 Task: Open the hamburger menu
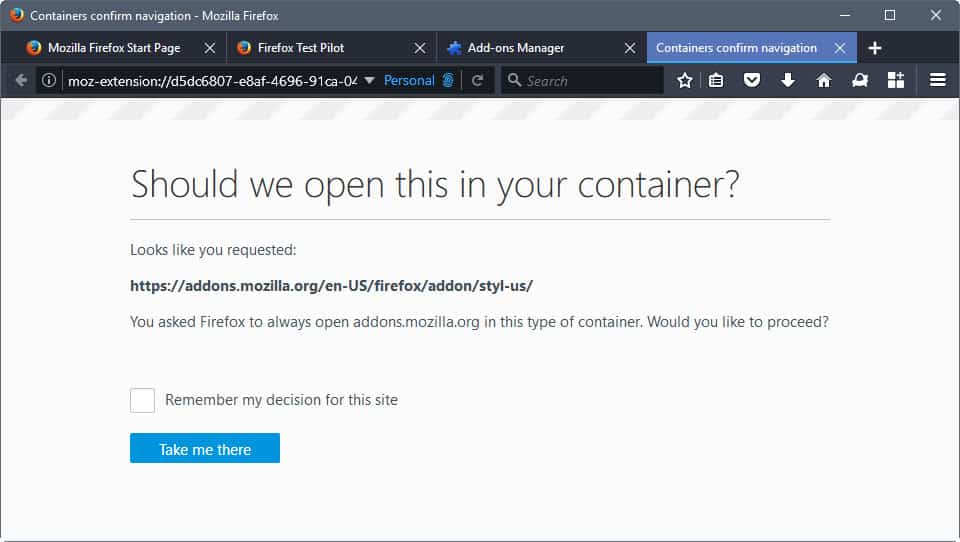[x=938, y=80]
